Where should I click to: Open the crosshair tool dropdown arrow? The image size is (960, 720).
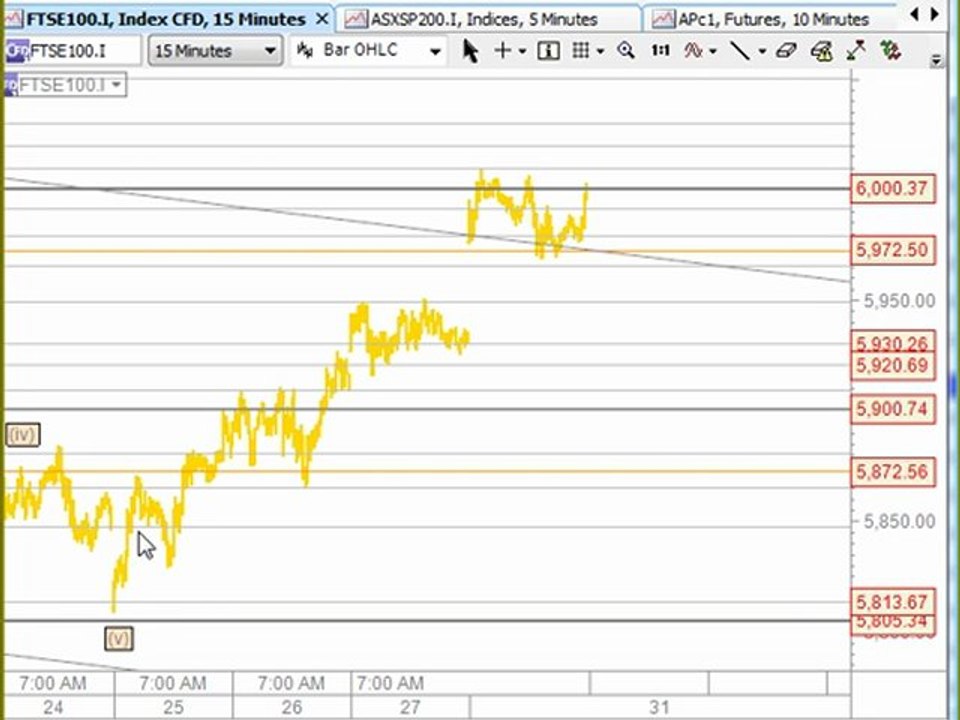coord(522,51)
